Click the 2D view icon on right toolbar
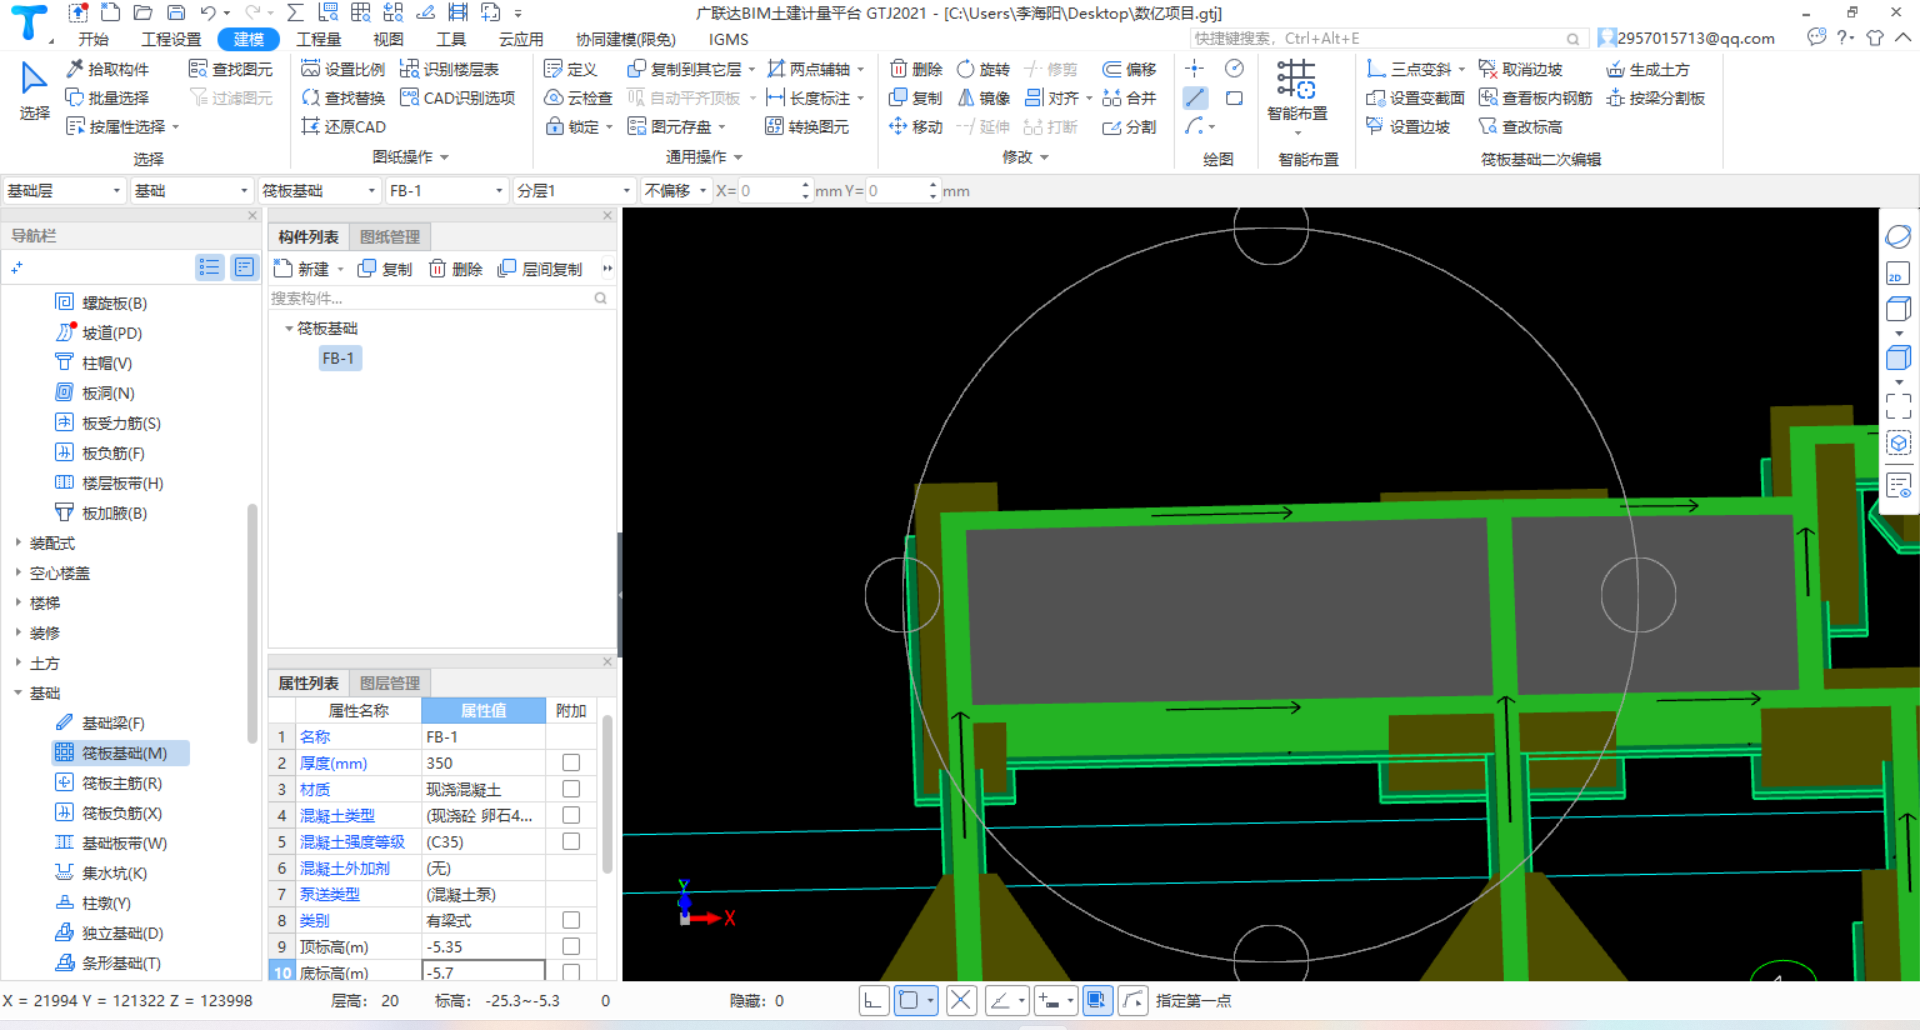1920x1030 pixels. pos(1898,274)
